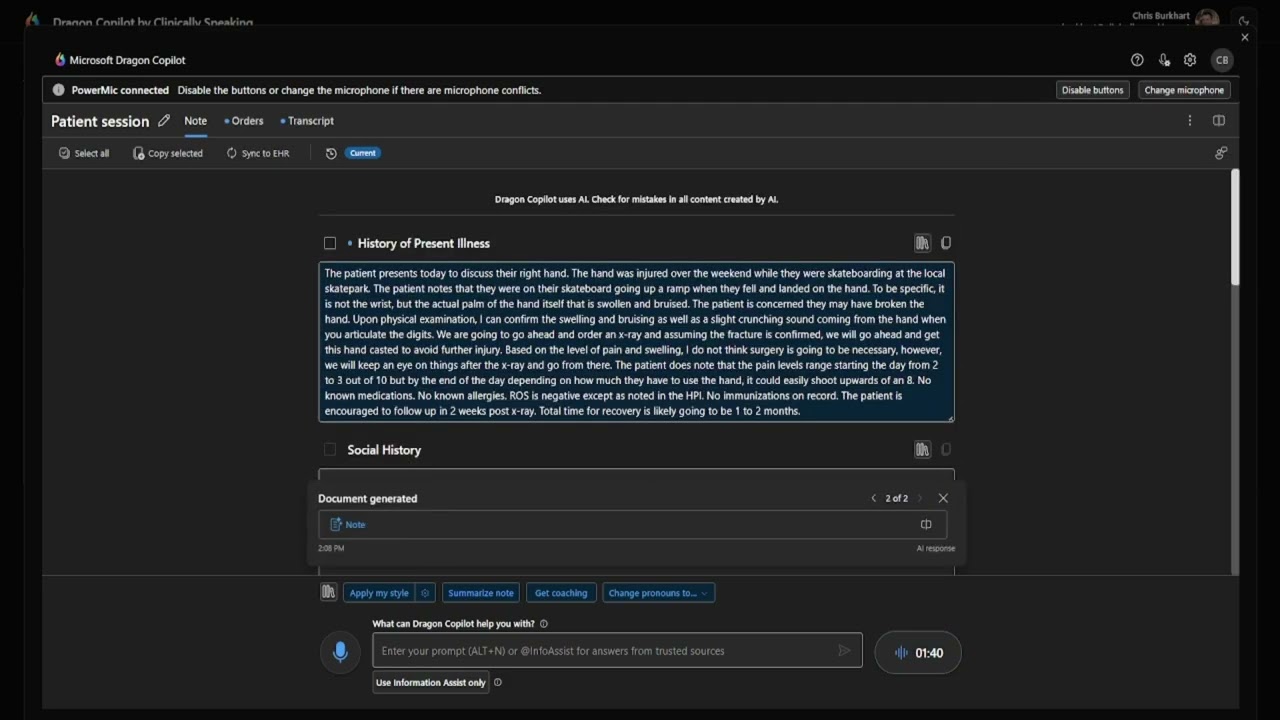Open the library icon beside Apply my style

328,593
